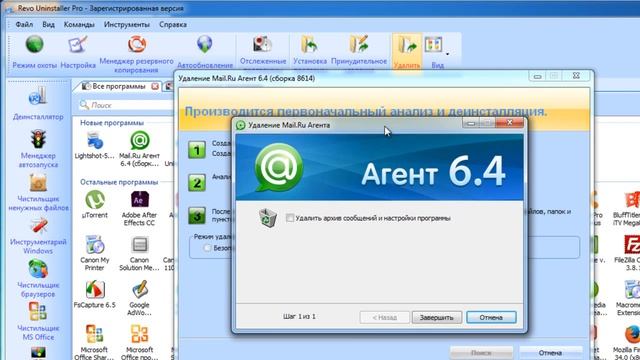This screenshot has width=640, height=360.
Task: Click the Поиск search field
Action: click(127, 105)
